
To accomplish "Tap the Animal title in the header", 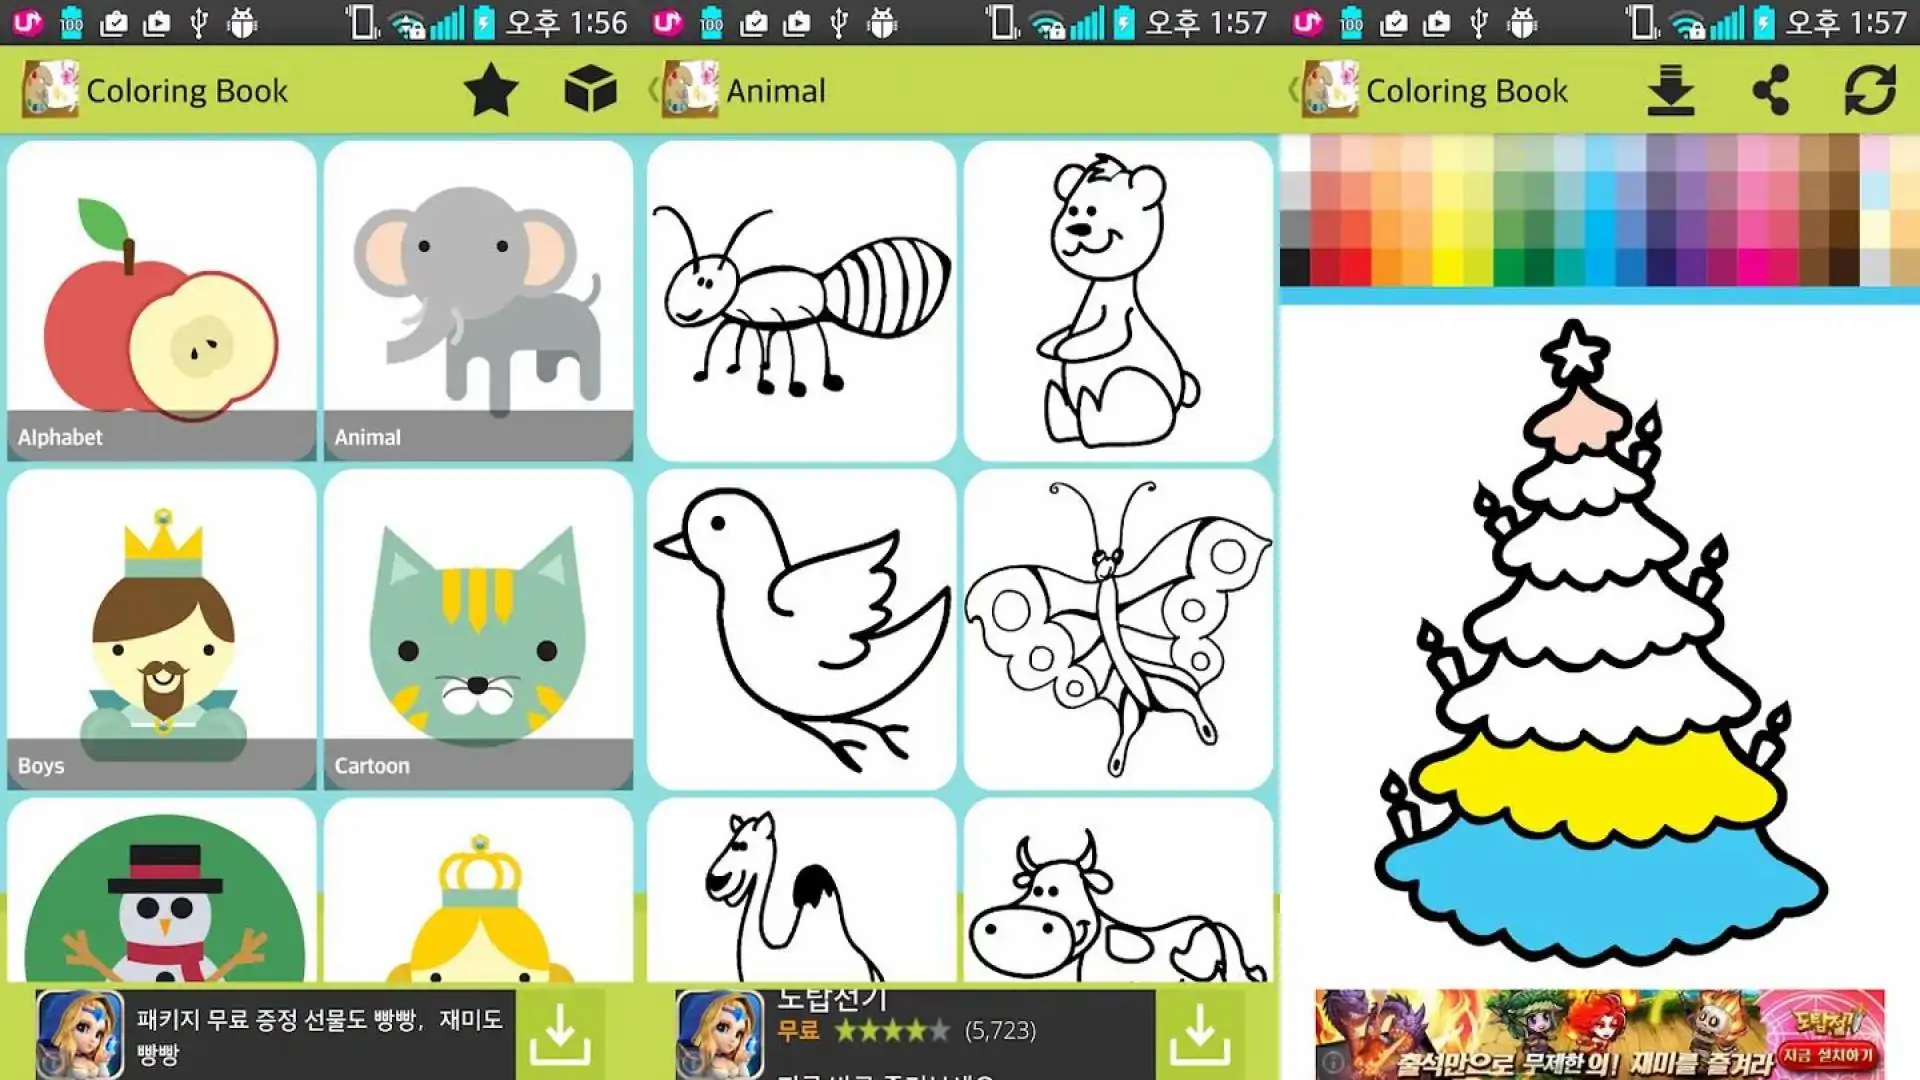I will (776, 91).
